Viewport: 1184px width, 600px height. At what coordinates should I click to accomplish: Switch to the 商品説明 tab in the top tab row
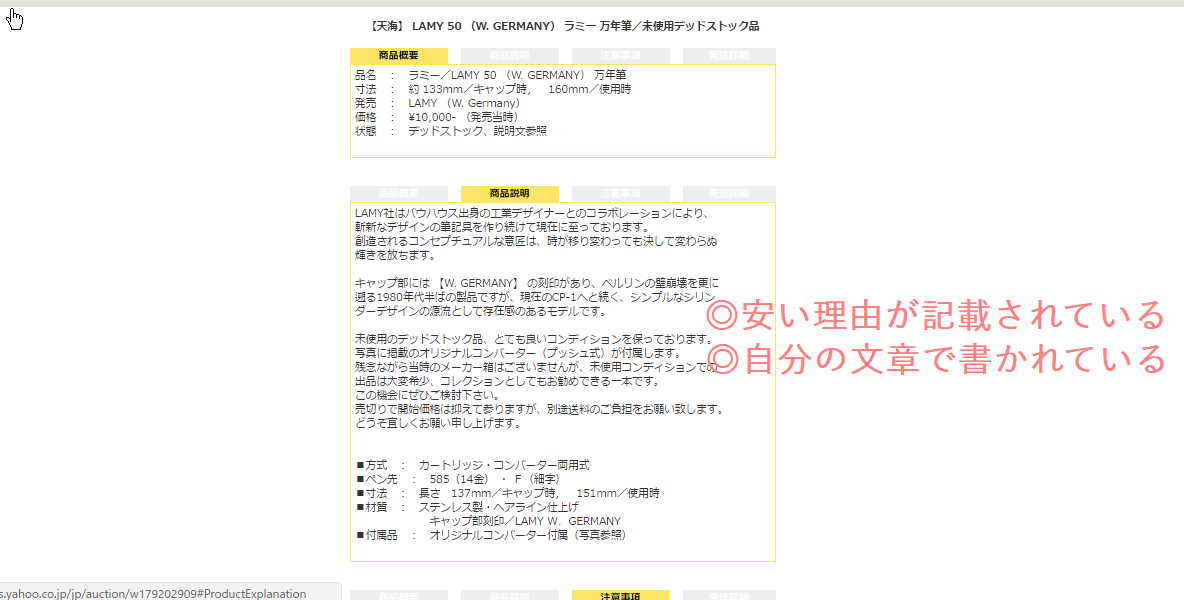tap(510, 55)
